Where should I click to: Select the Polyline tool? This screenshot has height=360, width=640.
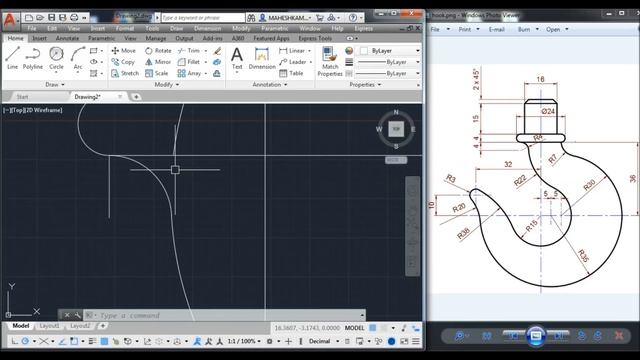(33, 58)
